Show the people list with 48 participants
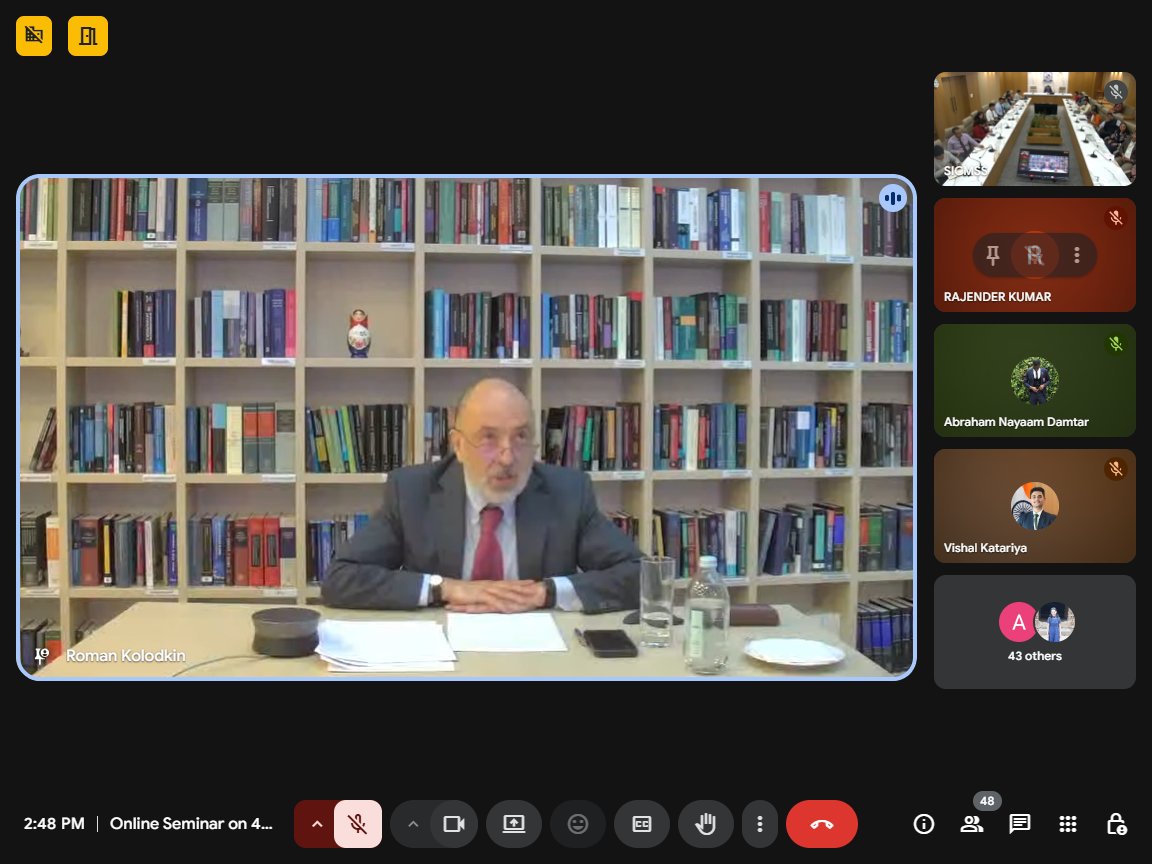The height and width of the screenshot is (864, 1152). point(972,824)
